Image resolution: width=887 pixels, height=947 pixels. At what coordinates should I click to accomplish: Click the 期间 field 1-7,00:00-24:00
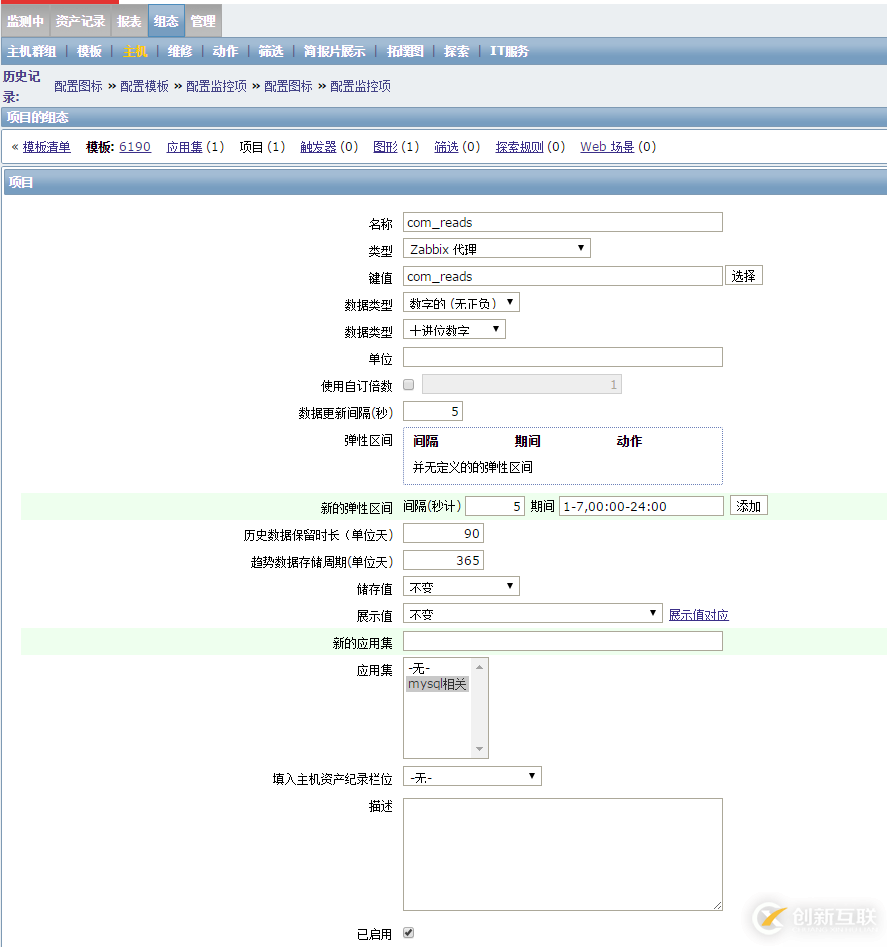pos(641,506)
